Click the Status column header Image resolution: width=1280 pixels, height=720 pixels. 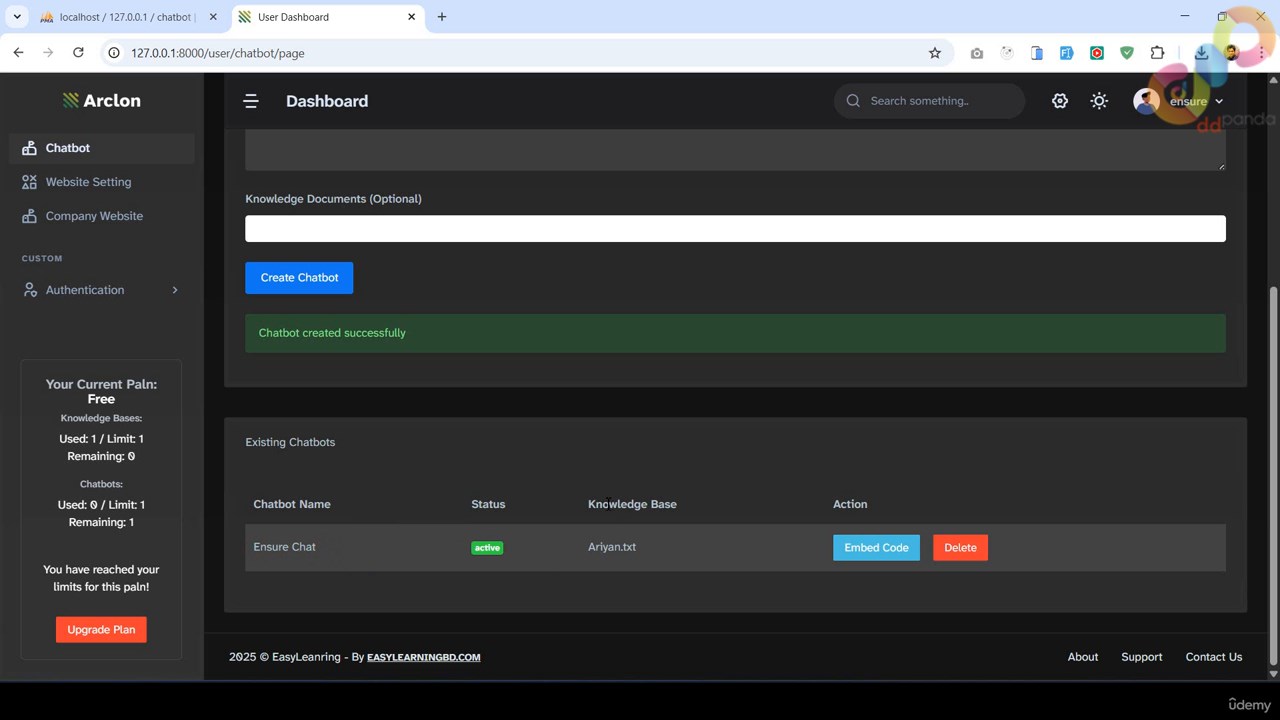tap(488, 504)
